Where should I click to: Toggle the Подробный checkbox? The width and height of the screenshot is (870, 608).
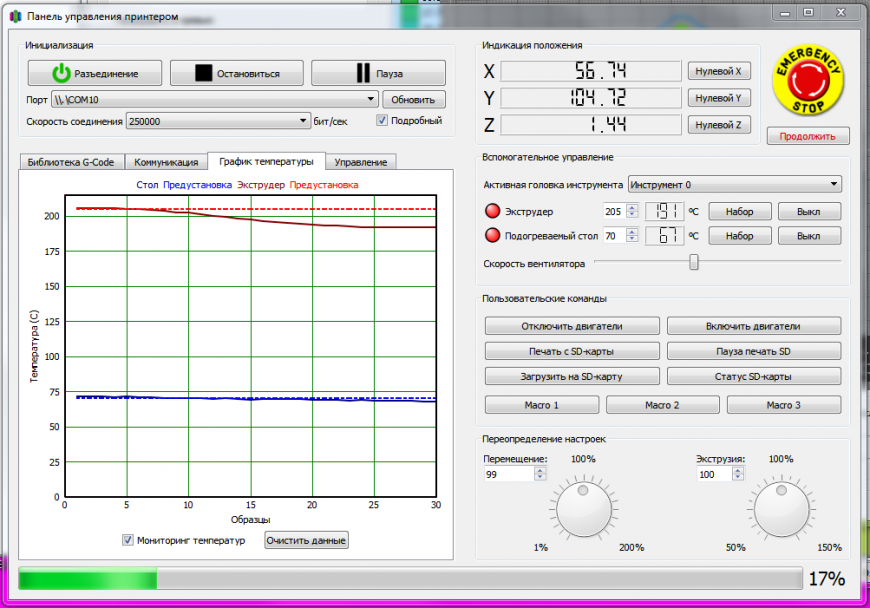382,120
